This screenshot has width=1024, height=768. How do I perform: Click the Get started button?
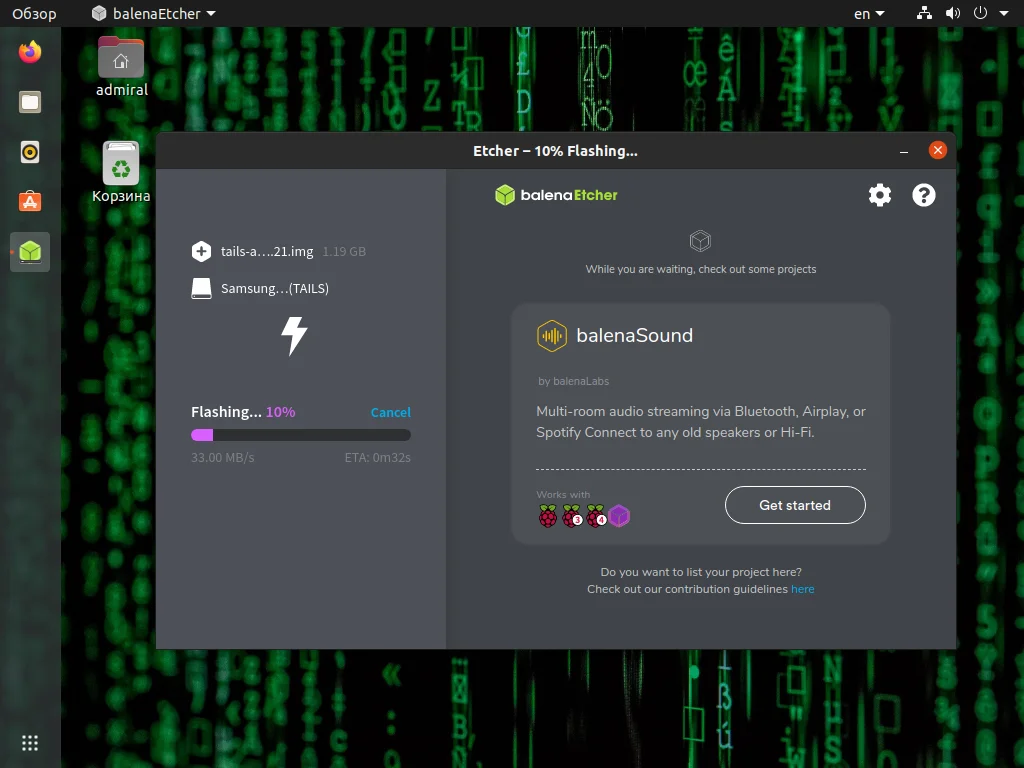(x=795, y=505)
